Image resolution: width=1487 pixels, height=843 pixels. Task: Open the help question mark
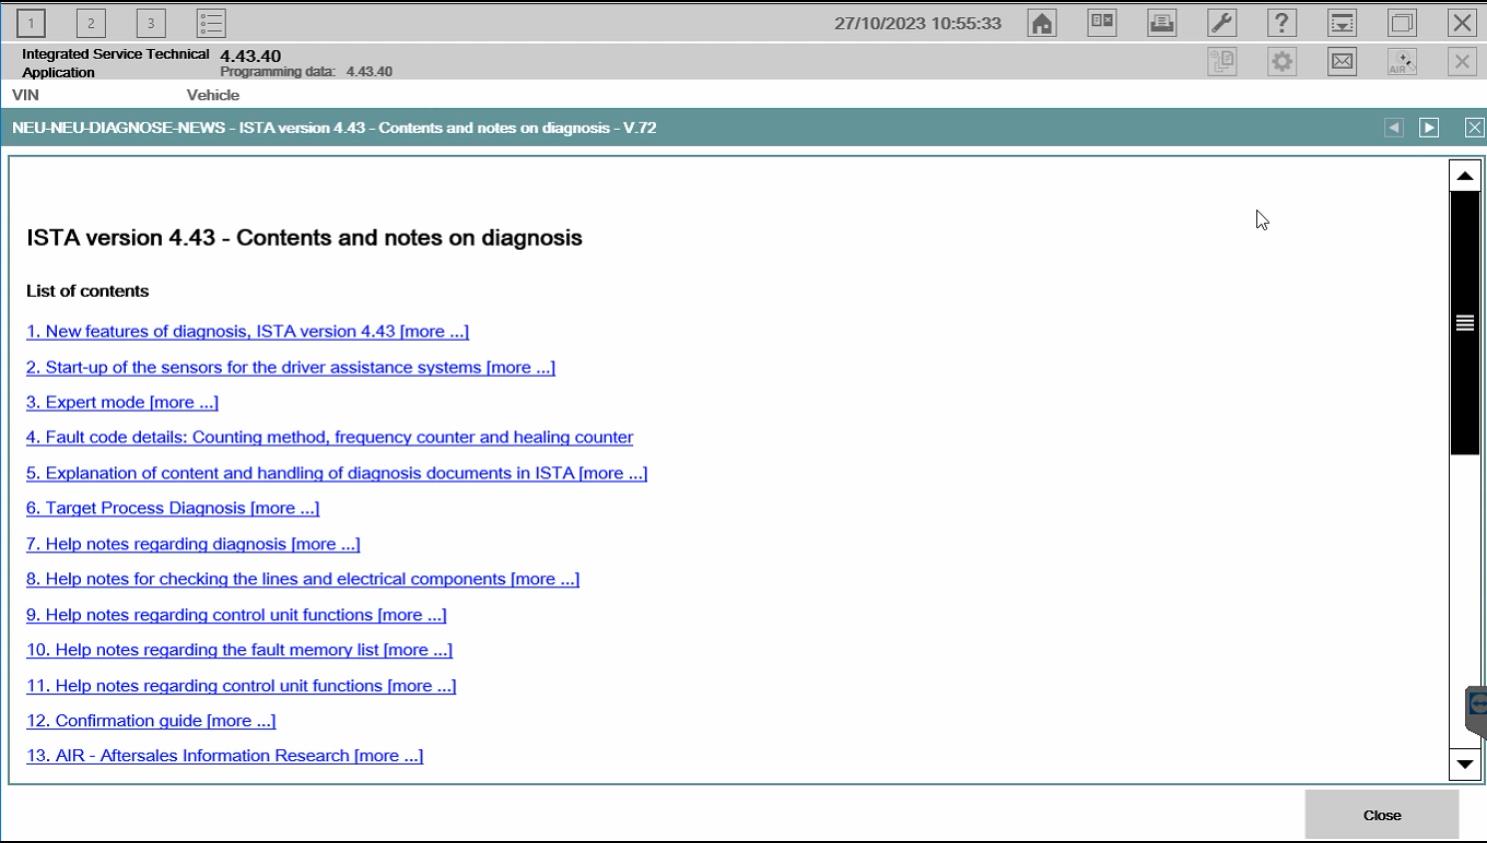tap(1282, 23)
